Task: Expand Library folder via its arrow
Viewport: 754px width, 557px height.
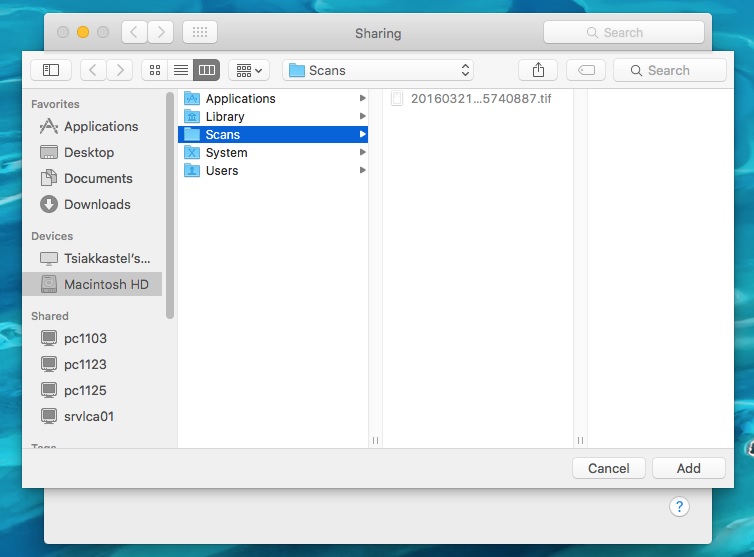Action: click(363, 116)
